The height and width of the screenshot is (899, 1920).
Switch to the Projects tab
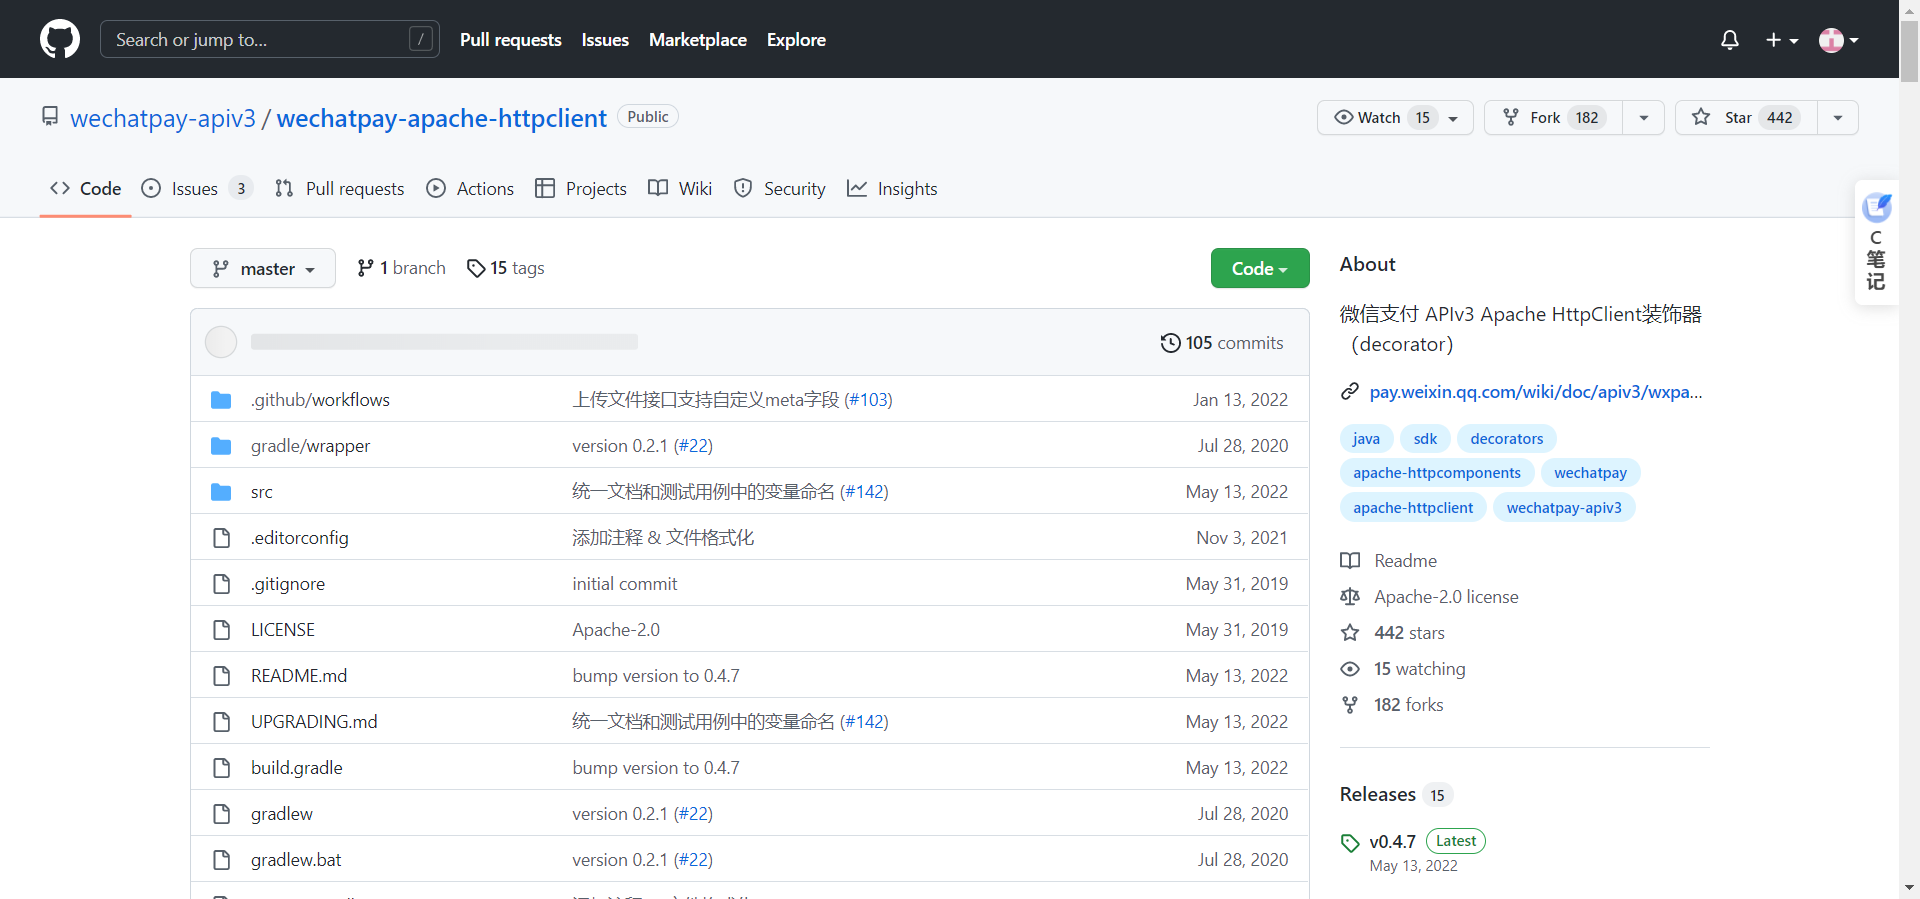(x=581, y=189)
